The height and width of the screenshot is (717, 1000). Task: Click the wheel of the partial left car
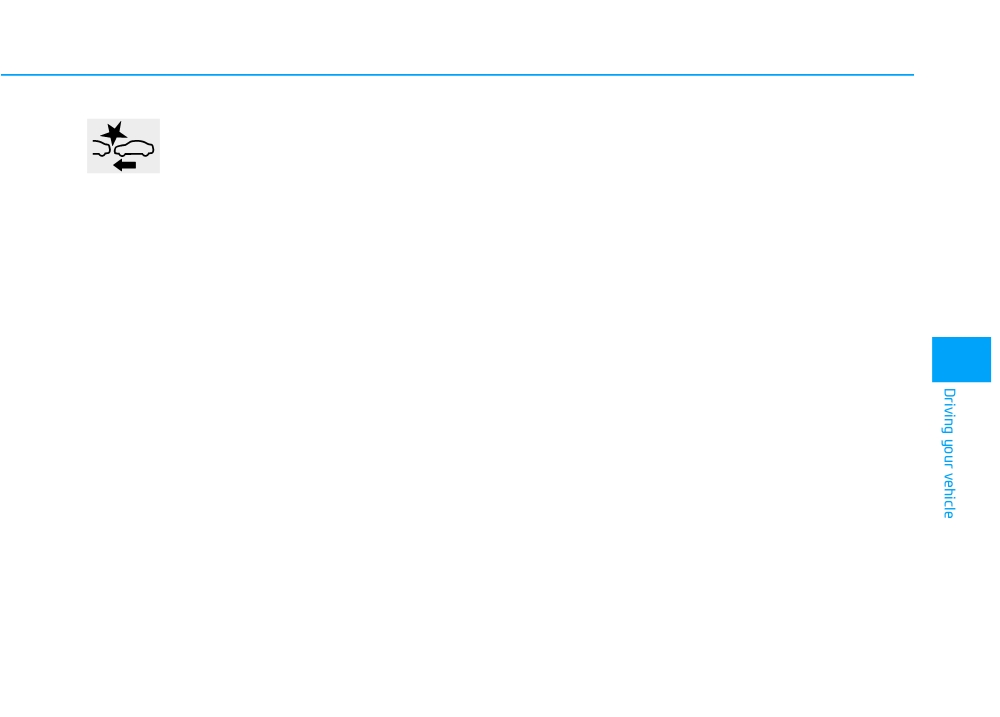pos(102,155)
